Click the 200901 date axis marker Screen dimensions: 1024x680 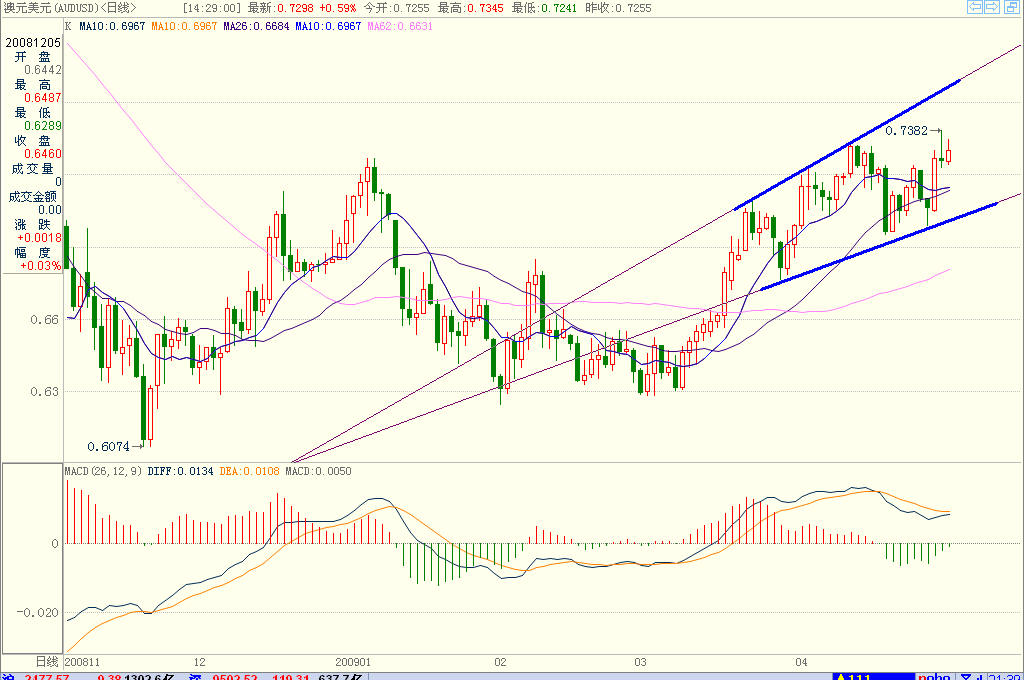coord(353,662)
